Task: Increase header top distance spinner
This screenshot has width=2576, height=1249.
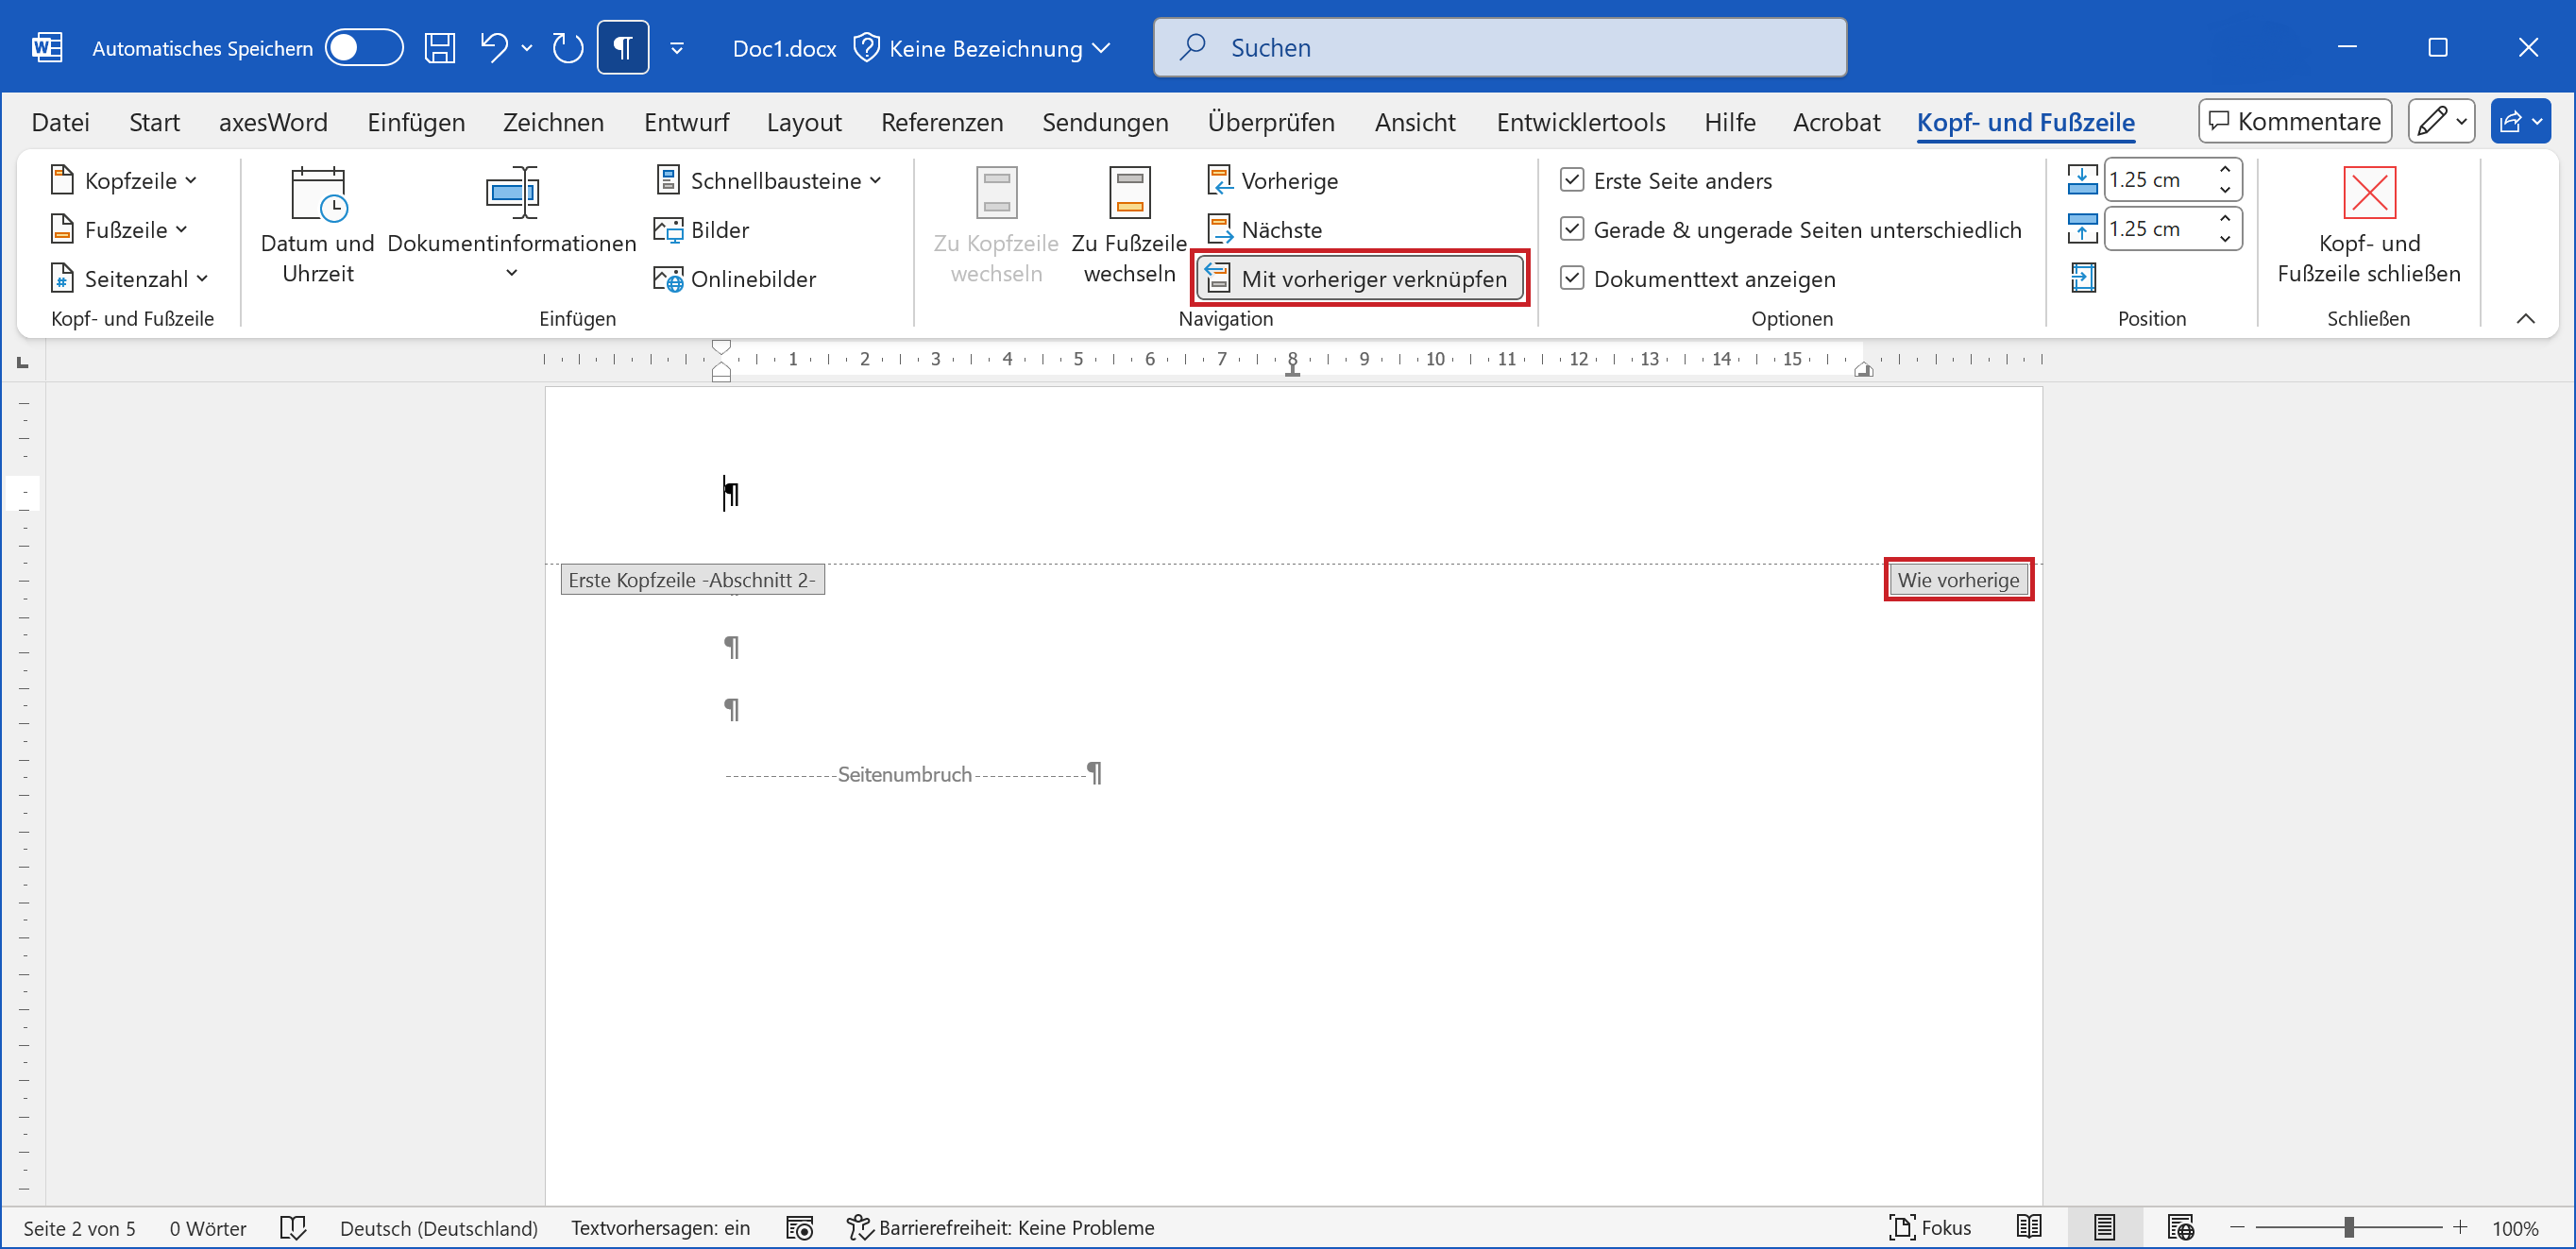Action: (2225, 170)
